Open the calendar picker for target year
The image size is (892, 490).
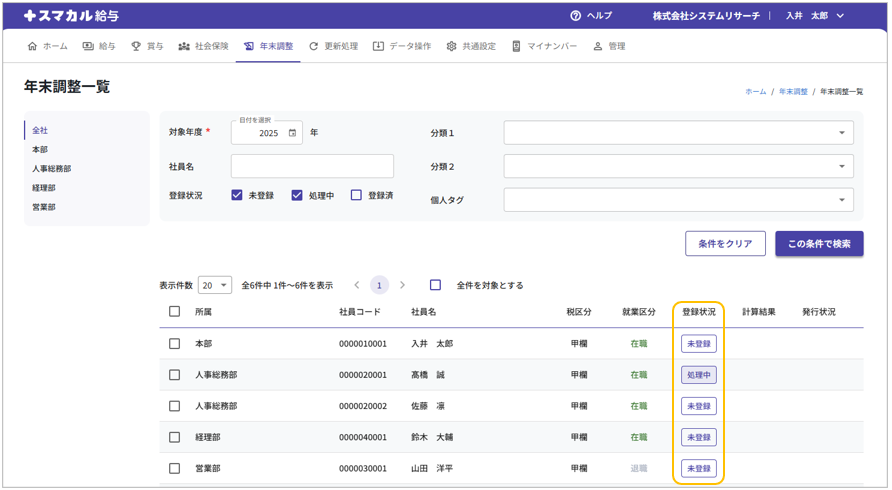(292, 133)
